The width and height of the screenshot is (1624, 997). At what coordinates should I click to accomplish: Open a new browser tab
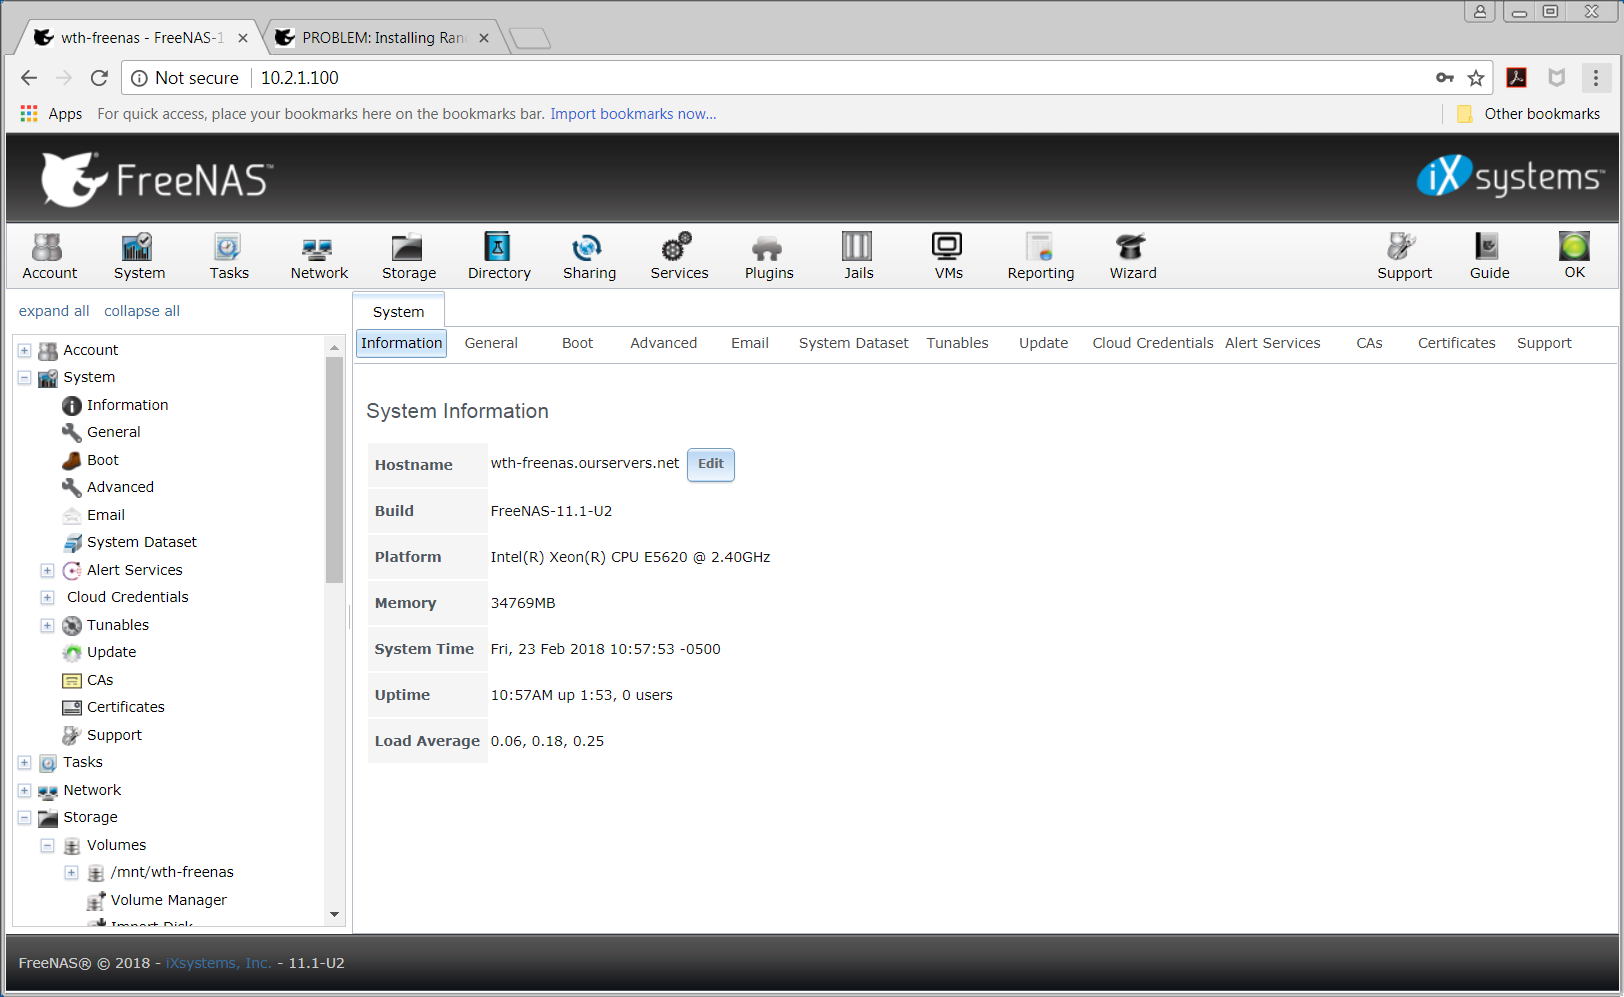pyautogui.click(x=530, y=38)
